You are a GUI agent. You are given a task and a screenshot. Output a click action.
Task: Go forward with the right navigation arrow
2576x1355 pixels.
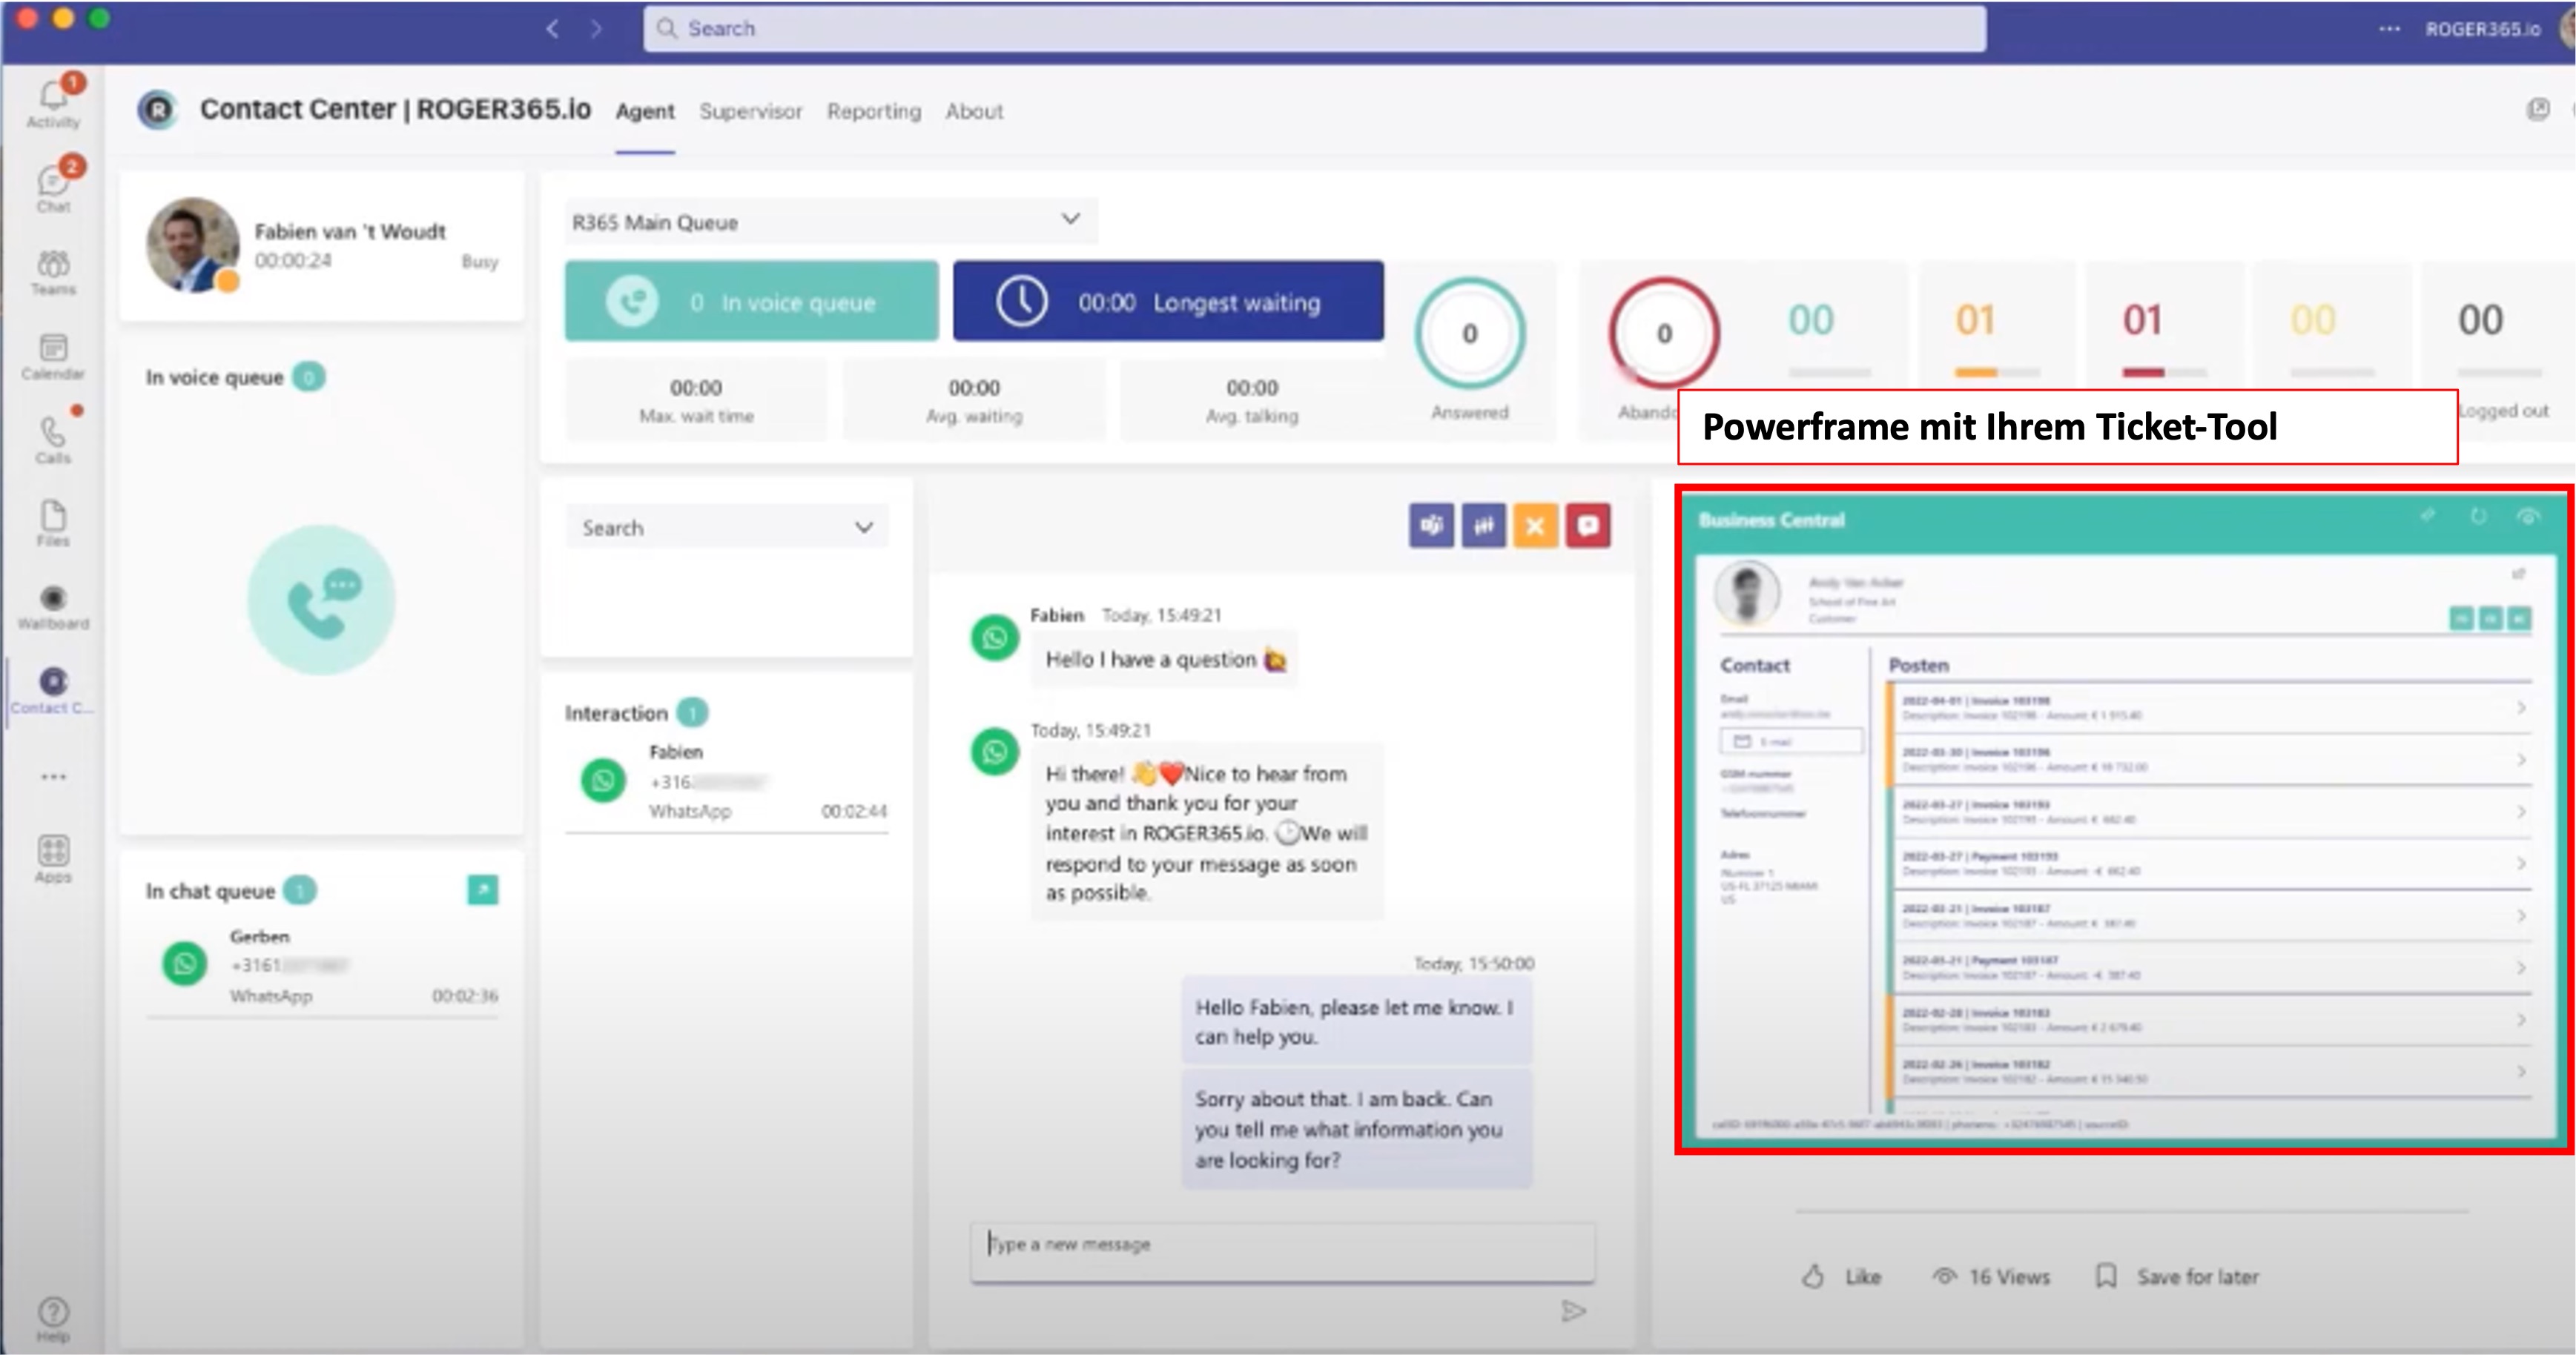(597, 29)
